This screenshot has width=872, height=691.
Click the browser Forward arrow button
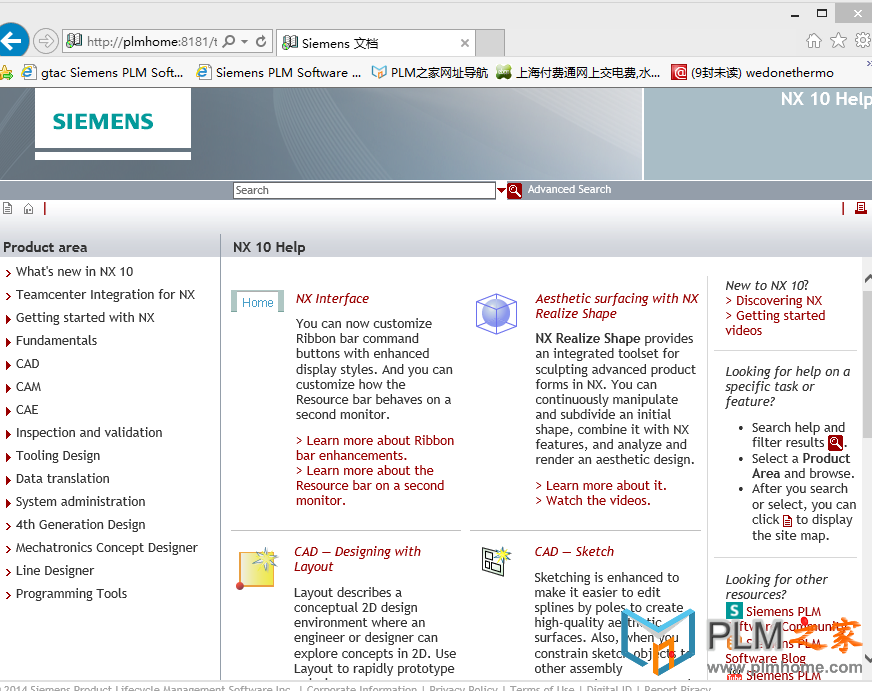(x=46, y=41)
